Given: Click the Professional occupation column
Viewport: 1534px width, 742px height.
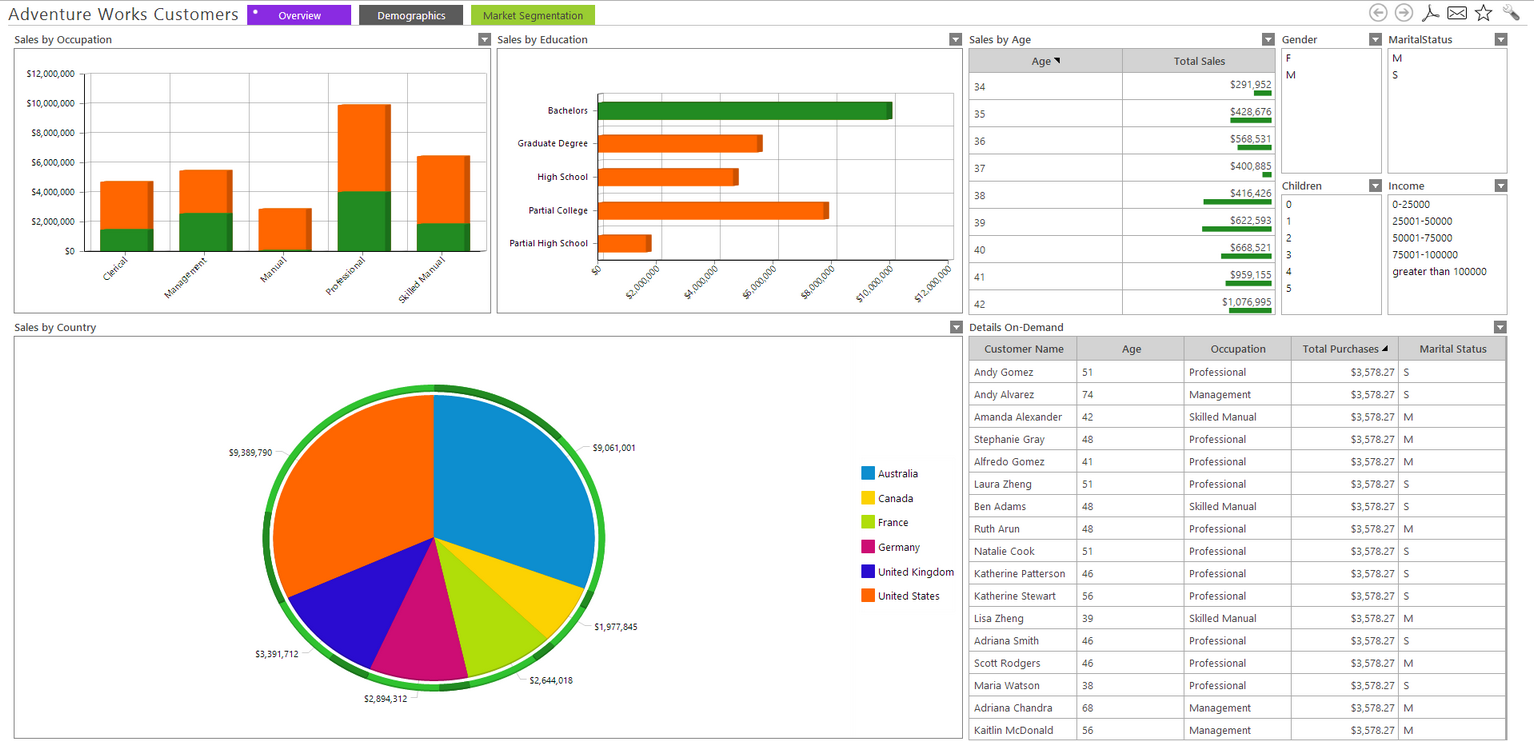Looking at the screenshot, I should coord(364,177).
